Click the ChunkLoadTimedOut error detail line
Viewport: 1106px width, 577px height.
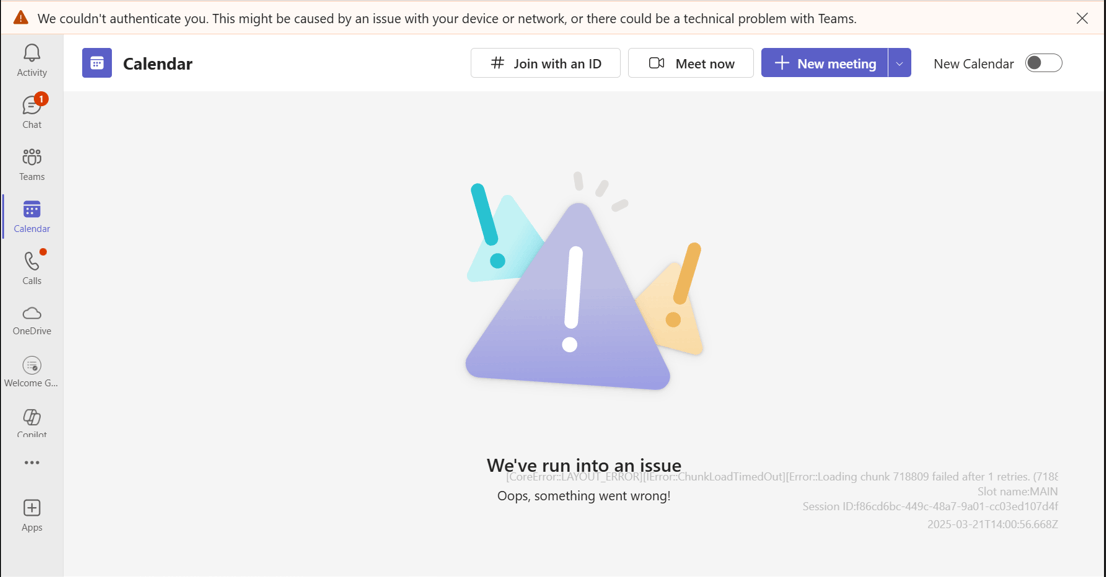pos(782,477)
